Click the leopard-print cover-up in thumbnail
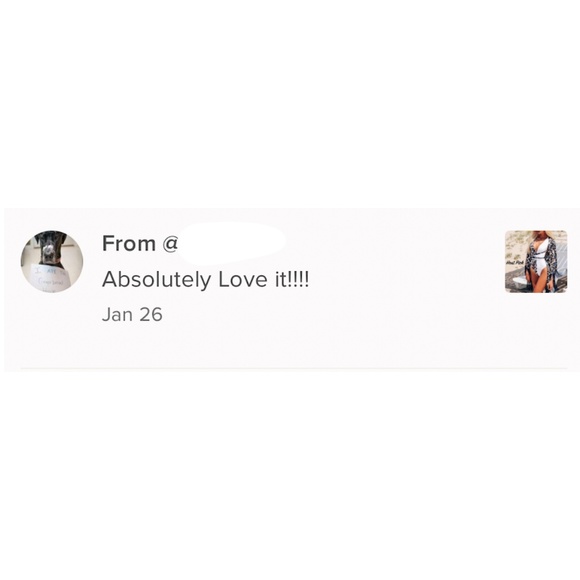 click(552, 259)
